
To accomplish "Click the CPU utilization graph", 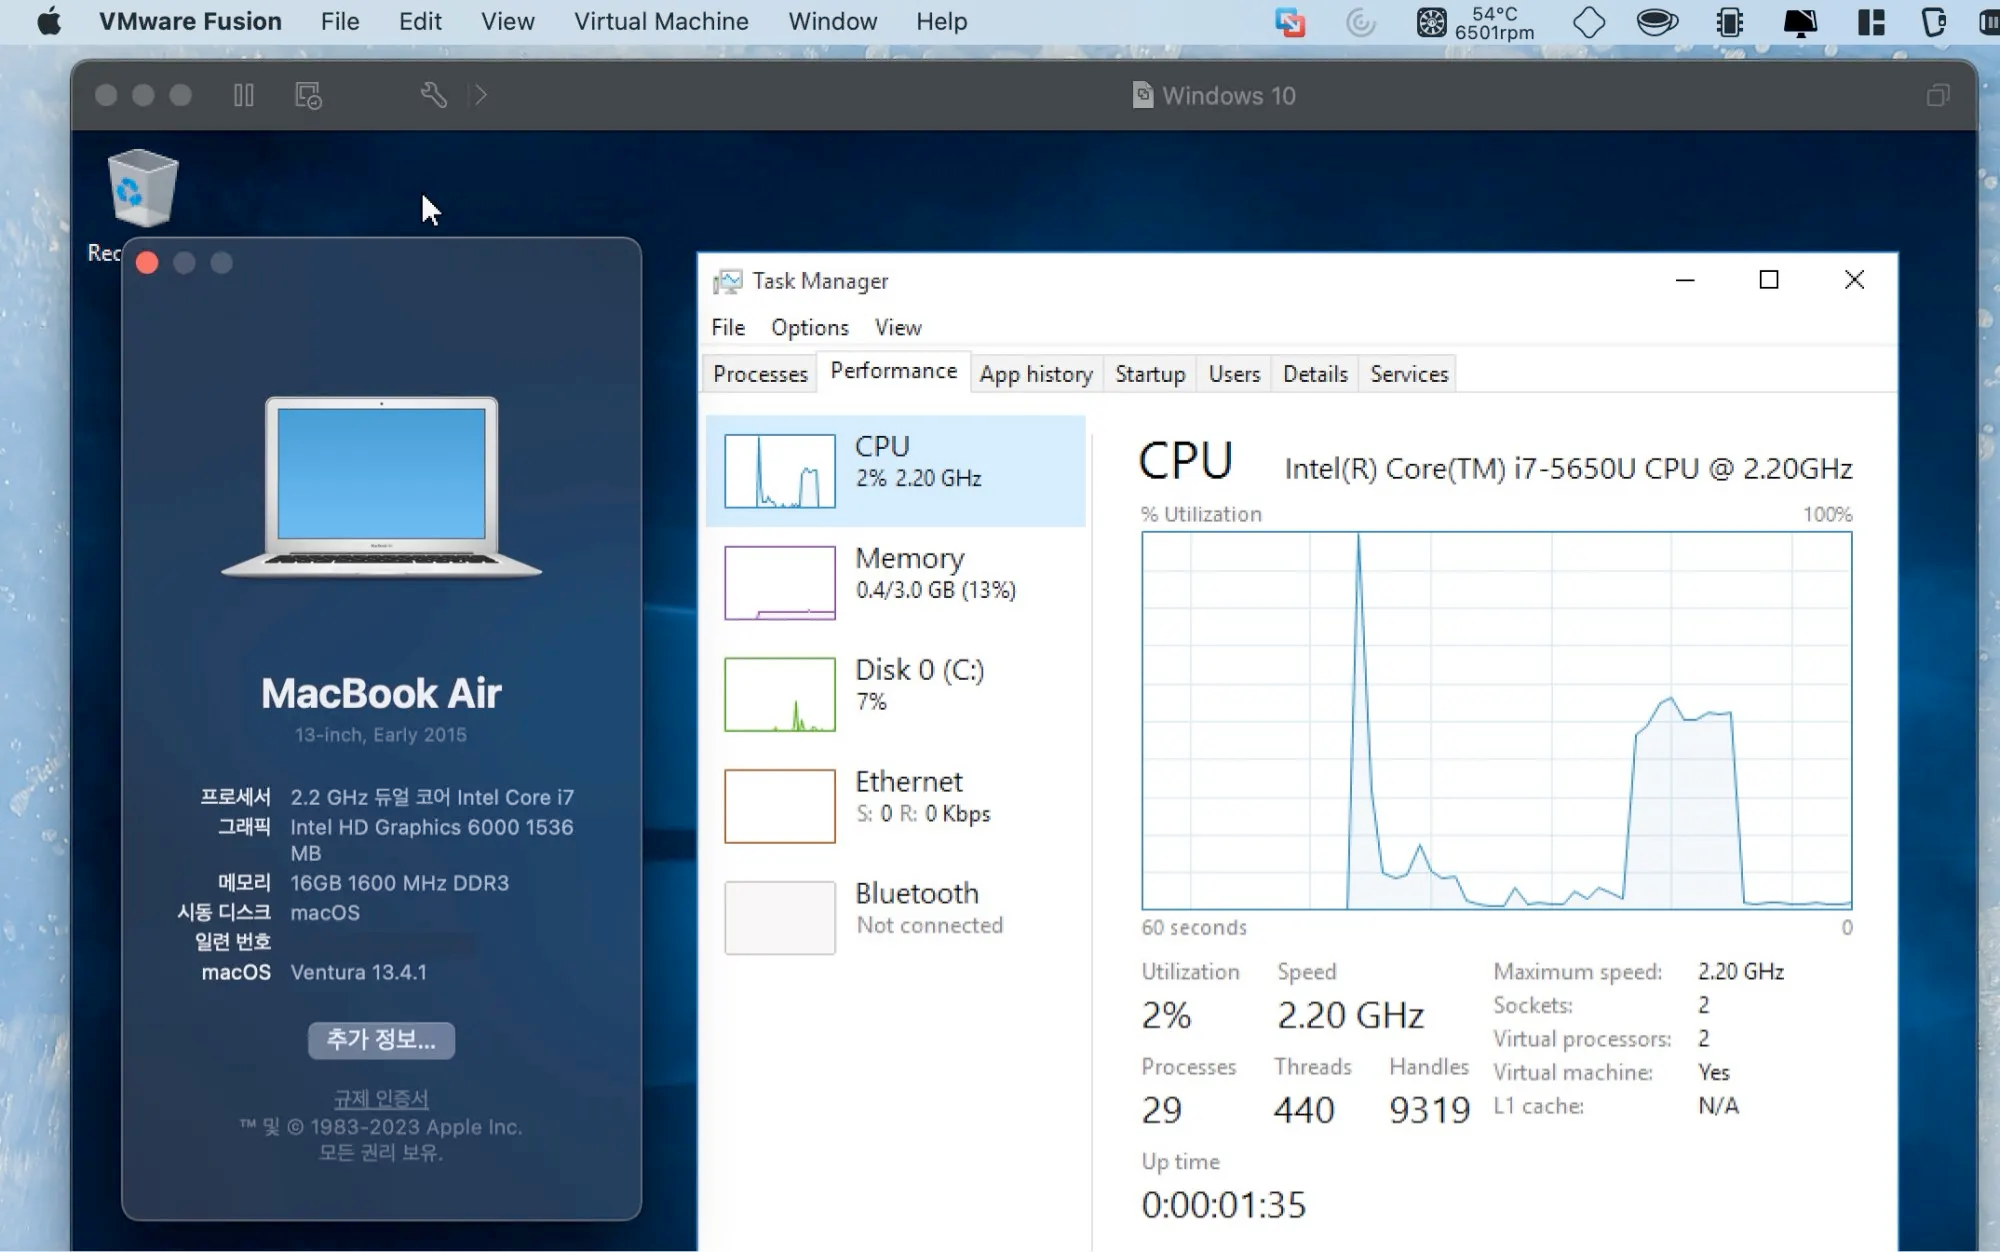I will coord(1496,720).
